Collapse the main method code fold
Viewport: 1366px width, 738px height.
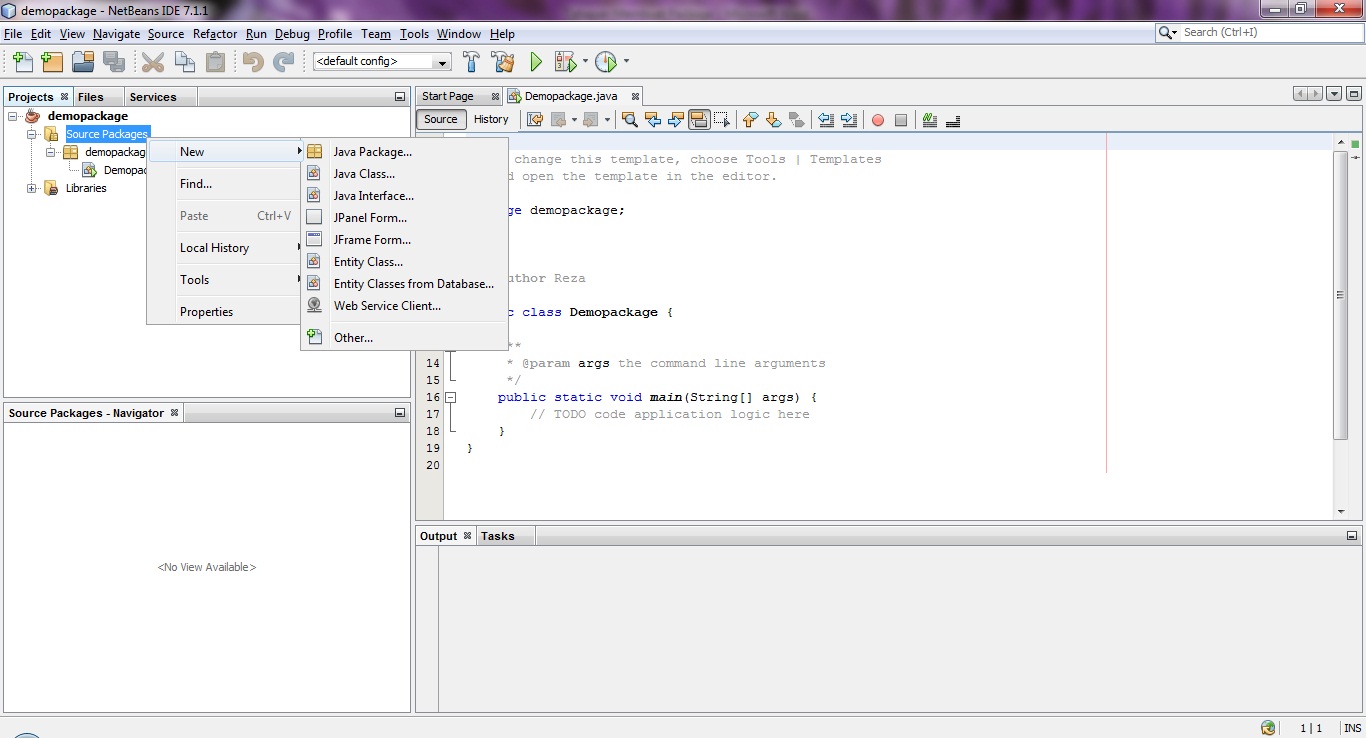[451, 397]
